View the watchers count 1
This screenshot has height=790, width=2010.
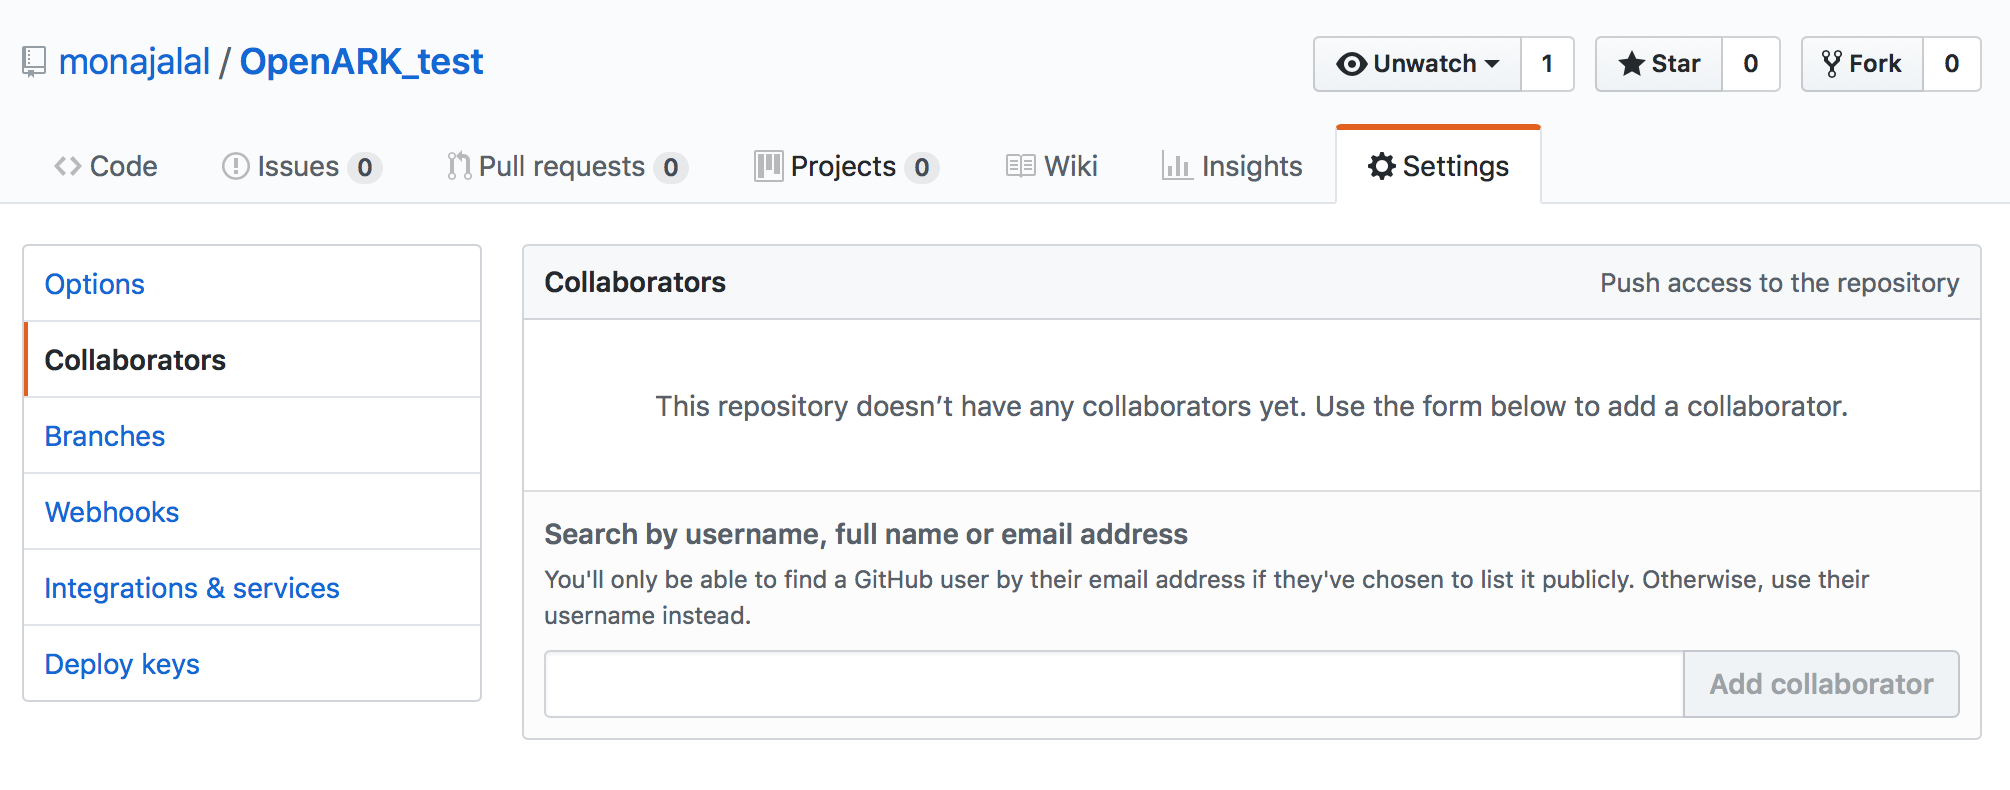1547,64
